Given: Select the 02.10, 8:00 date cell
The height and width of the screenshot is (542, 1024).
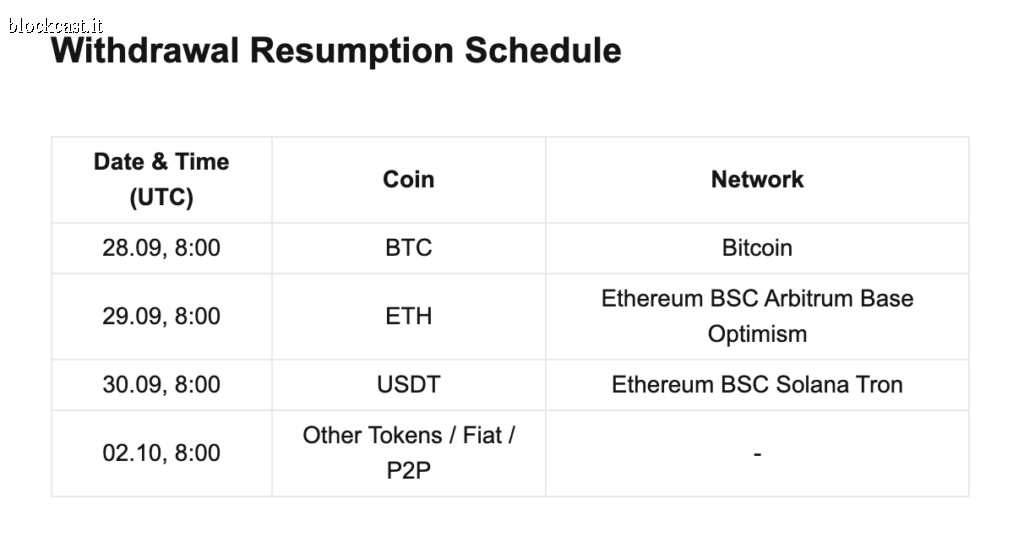Looking at the screenshot, I should click(161, 453).
